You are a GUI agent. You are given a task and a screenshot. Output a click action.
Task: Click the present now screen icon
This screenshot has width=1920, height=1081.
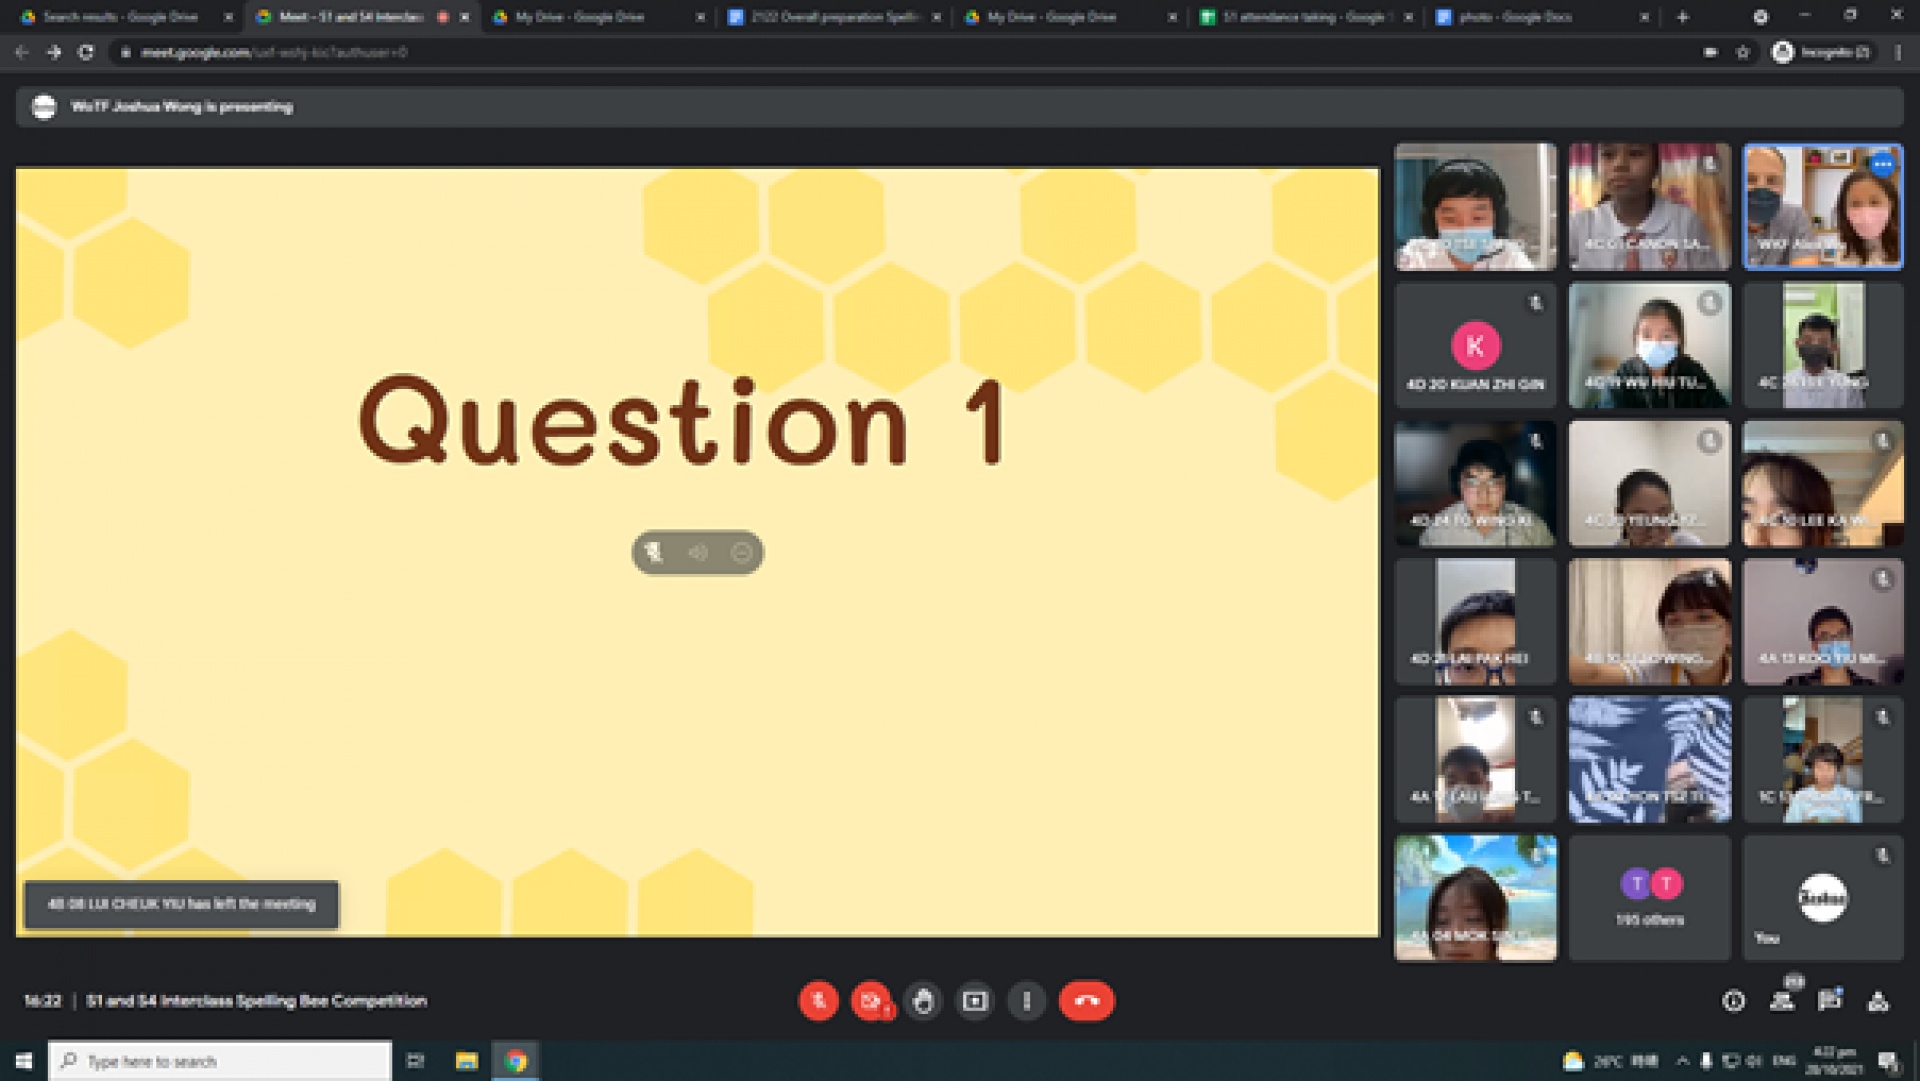975,1001
